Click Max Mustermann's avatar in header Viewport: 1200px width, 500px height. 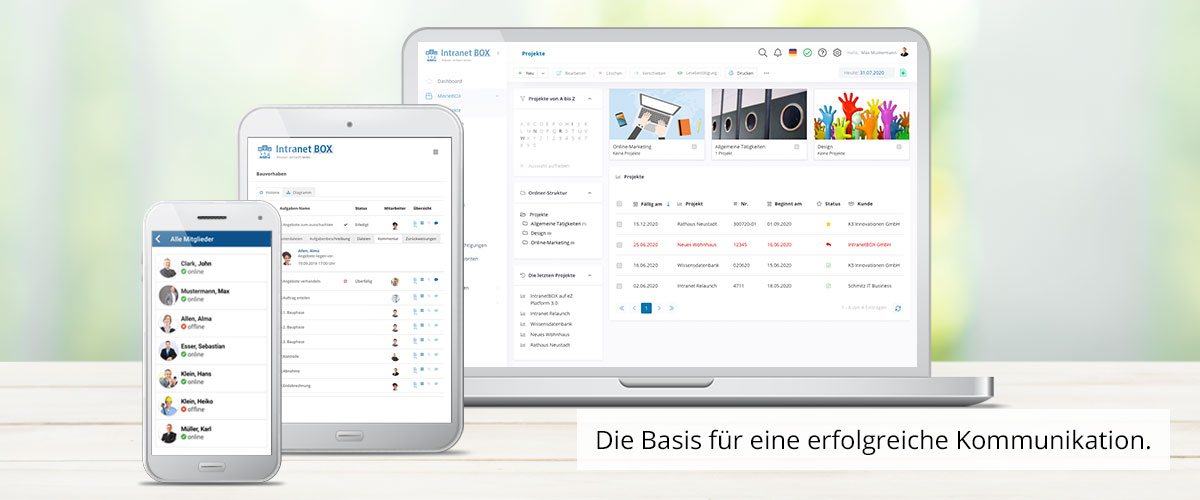[x=904, y=52]
